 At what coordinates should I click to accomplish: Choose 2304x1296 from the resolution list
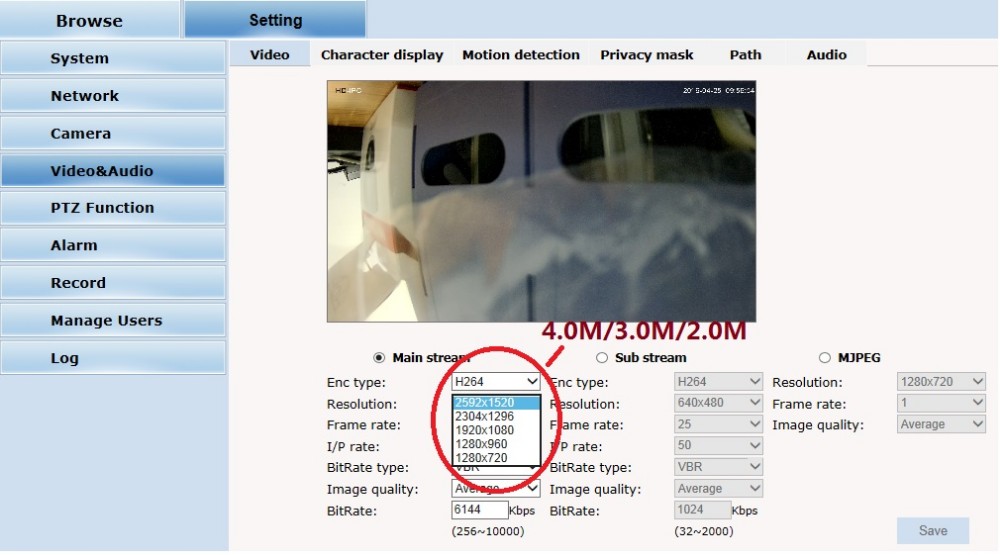tap(485, 416)
